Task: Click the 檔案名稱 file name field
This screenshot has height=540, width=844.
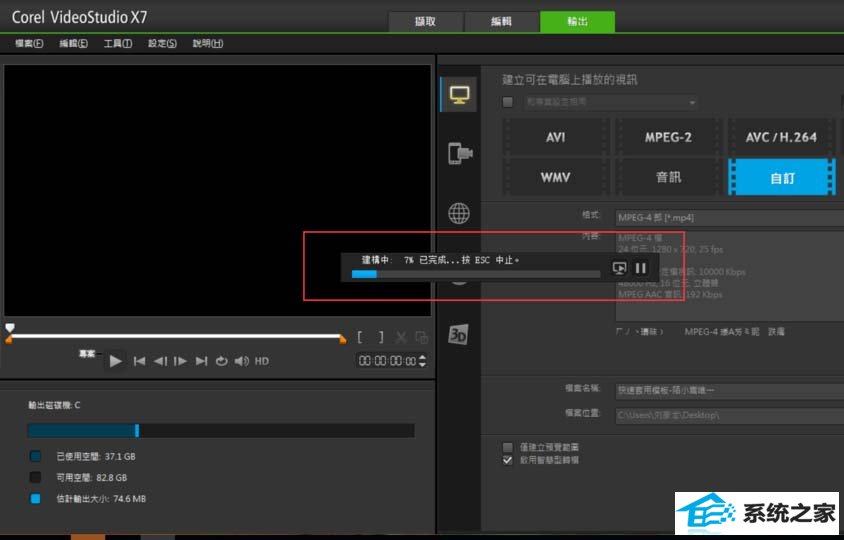Action: pyautogui.click(x=729, y=390)
